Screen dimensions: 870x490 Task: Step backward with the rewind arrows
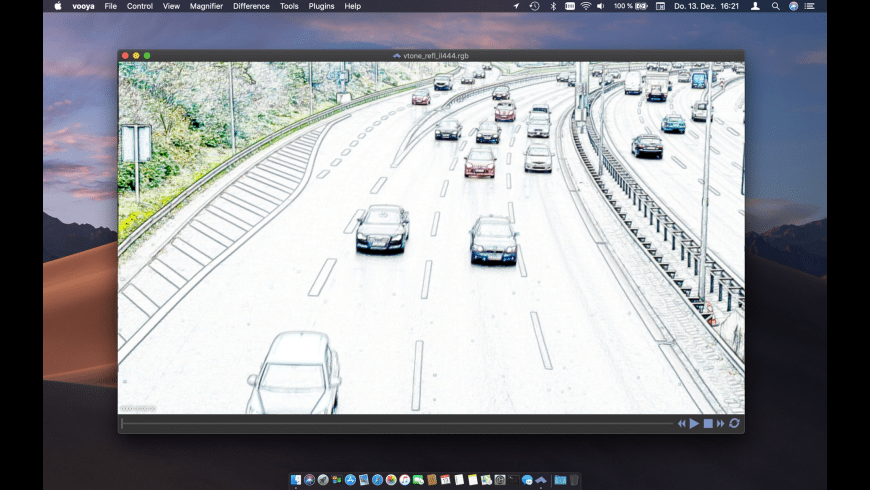pos(682,424)
